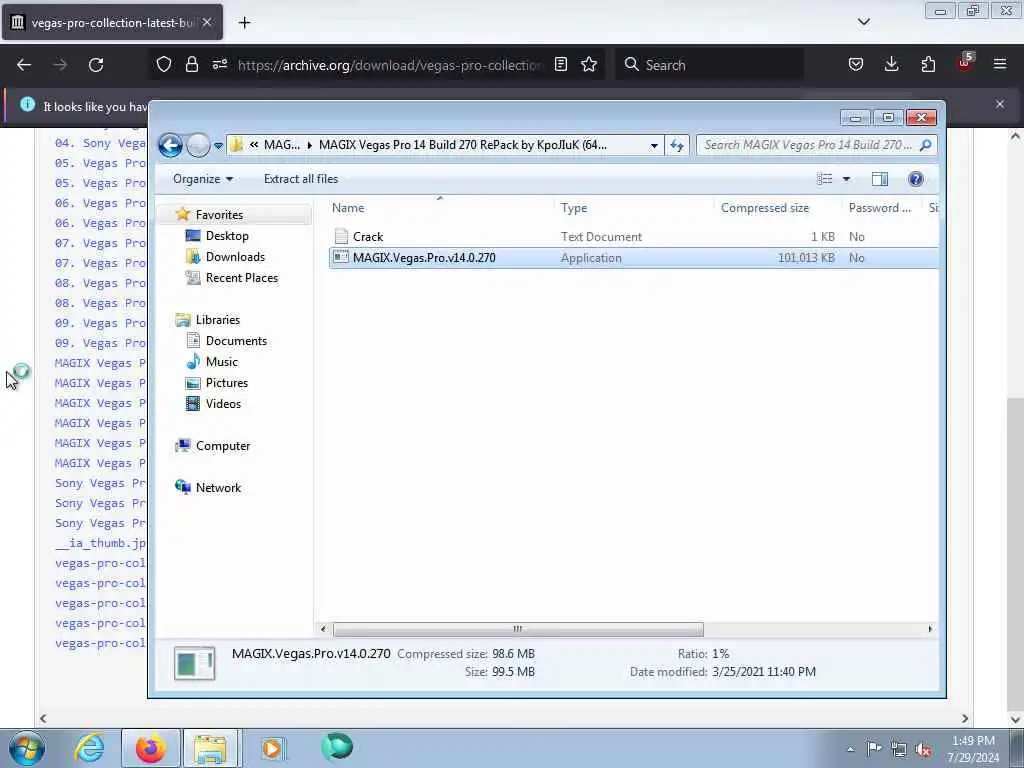1024x768 pixels.
Task: Switch to Windows Explorer on taskbar
Action: click(x=210, y=748)
